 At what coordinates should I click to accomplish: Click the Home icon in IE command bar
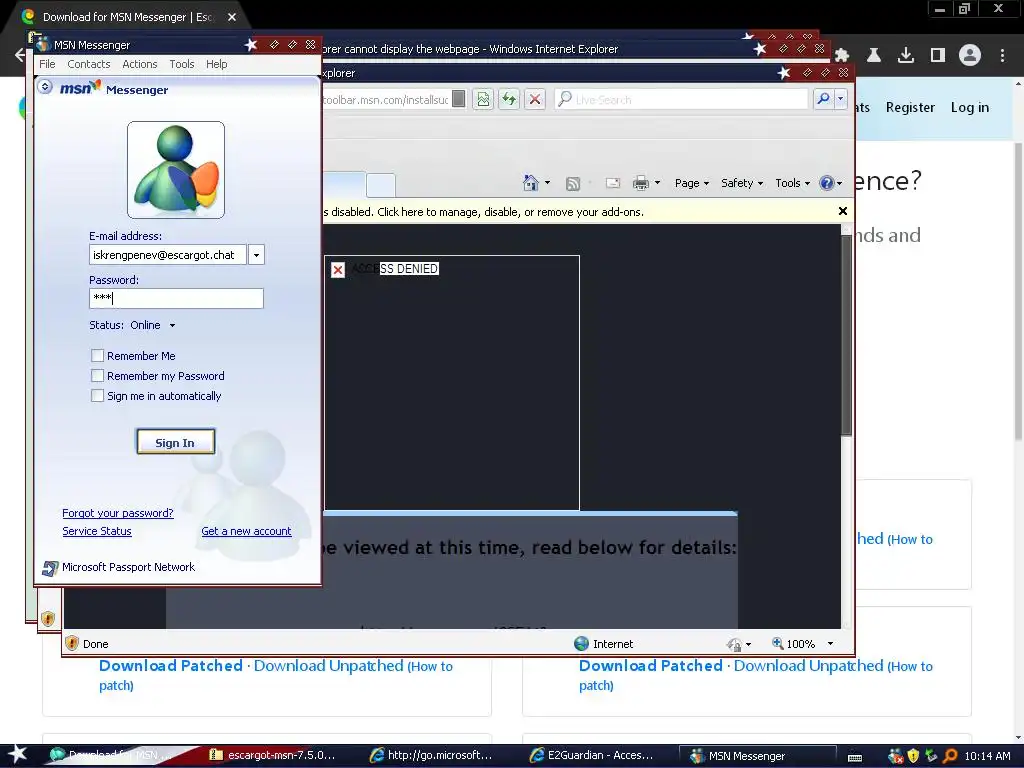pyautogui.click(x=531, y=183)
